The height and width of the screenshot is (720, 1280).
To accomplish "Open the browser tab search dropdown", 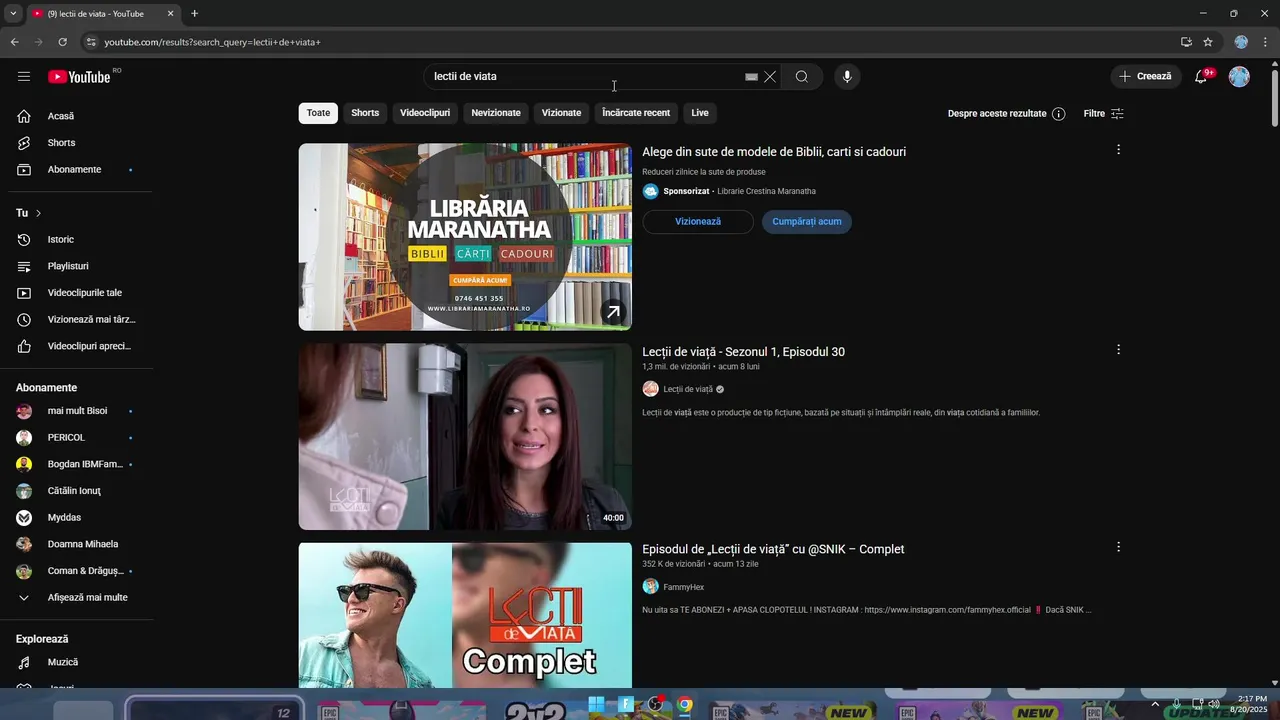I will 13,14.
